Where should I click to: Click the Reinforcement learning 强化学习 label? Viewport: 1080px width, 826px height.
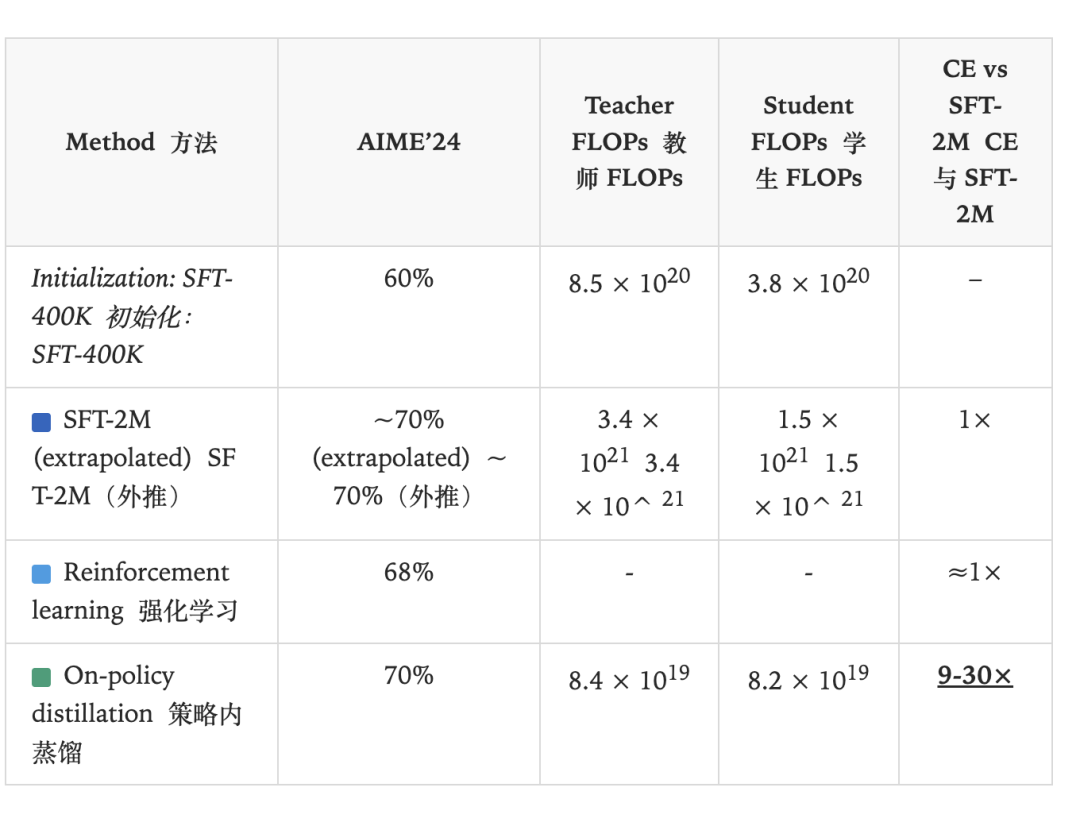pos(135,591)
